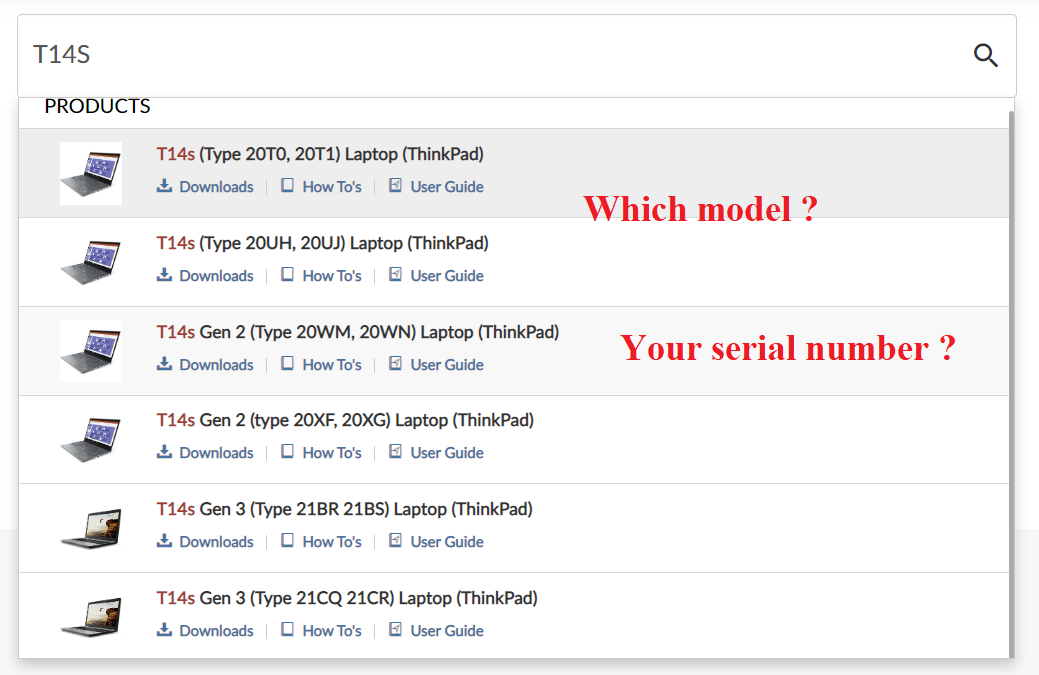Screen dimensions: 1039x675
Task: Click download arrow icon in 21BR 21BS row
Action: pyautogui.click(x=164, y=540)
